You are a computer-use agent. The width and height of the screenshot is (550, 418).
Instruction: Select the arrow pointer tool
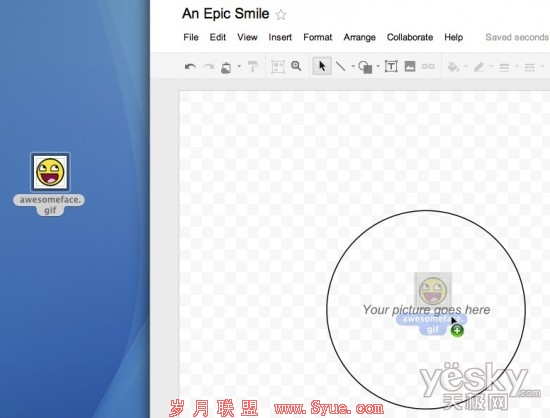coord(322,66)
